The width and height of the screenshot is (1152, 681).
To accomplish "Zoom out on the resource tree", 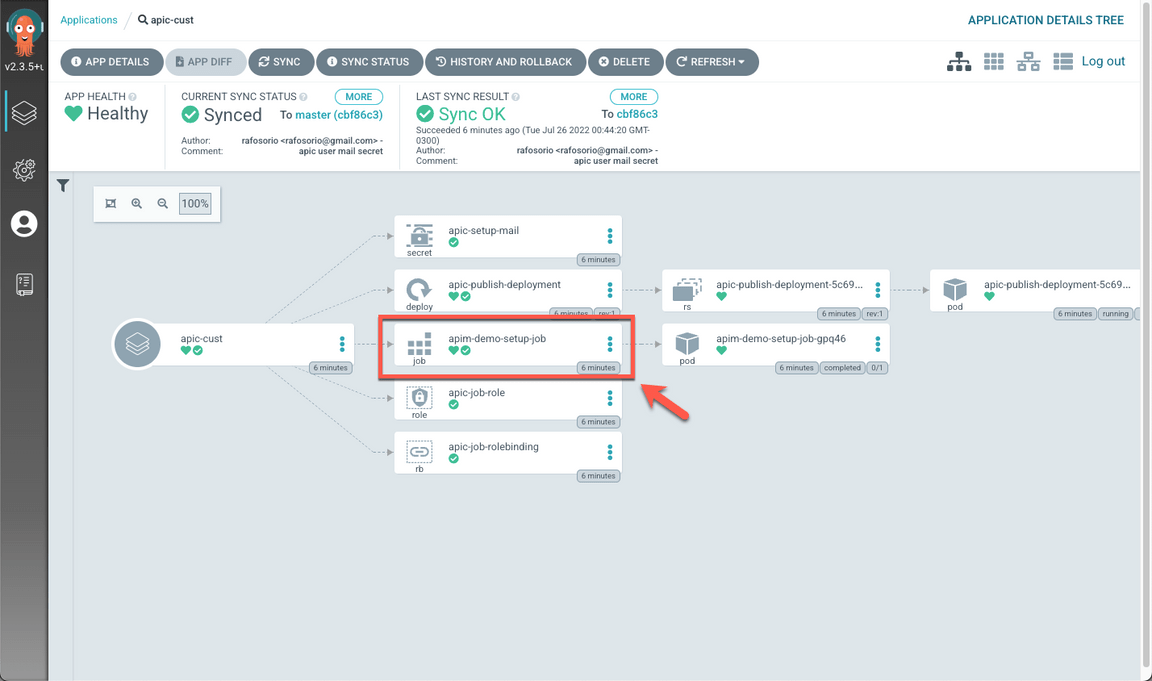I will 163,204.
